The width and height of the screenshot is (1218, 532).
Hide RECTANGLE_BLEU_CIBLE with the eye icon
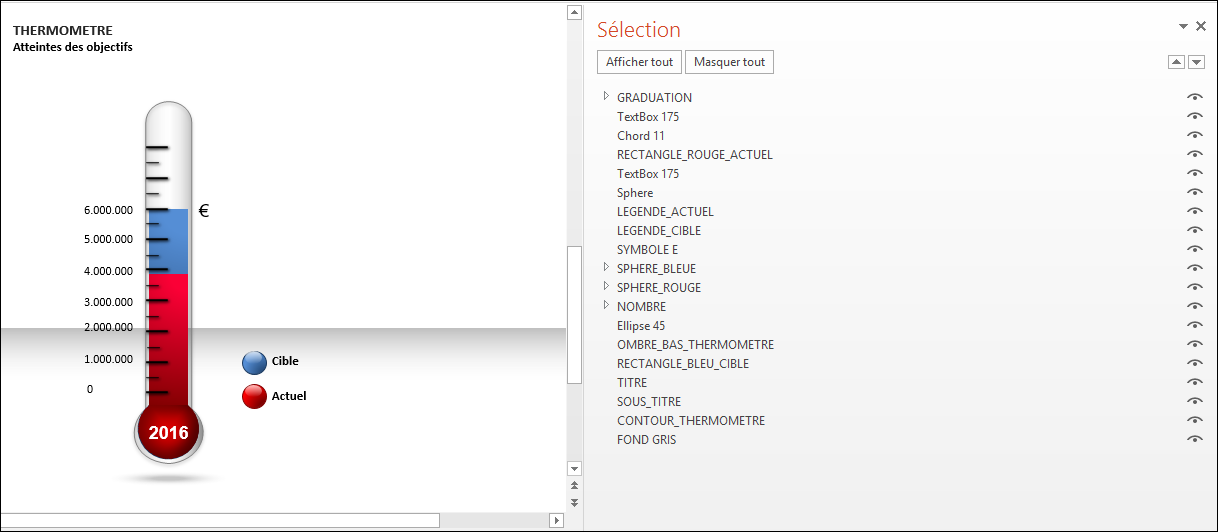point(1194,363)
